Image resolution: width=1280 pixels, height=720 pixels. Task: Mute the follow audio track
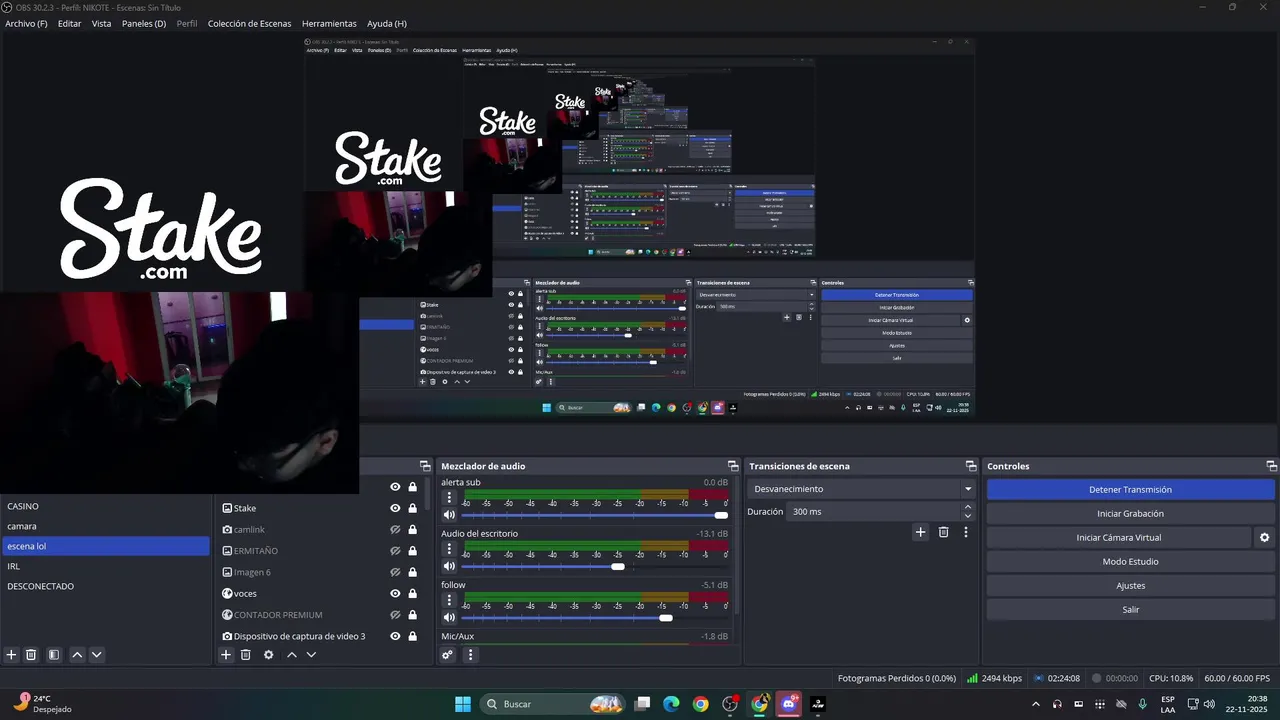click(x=449, y=618)
